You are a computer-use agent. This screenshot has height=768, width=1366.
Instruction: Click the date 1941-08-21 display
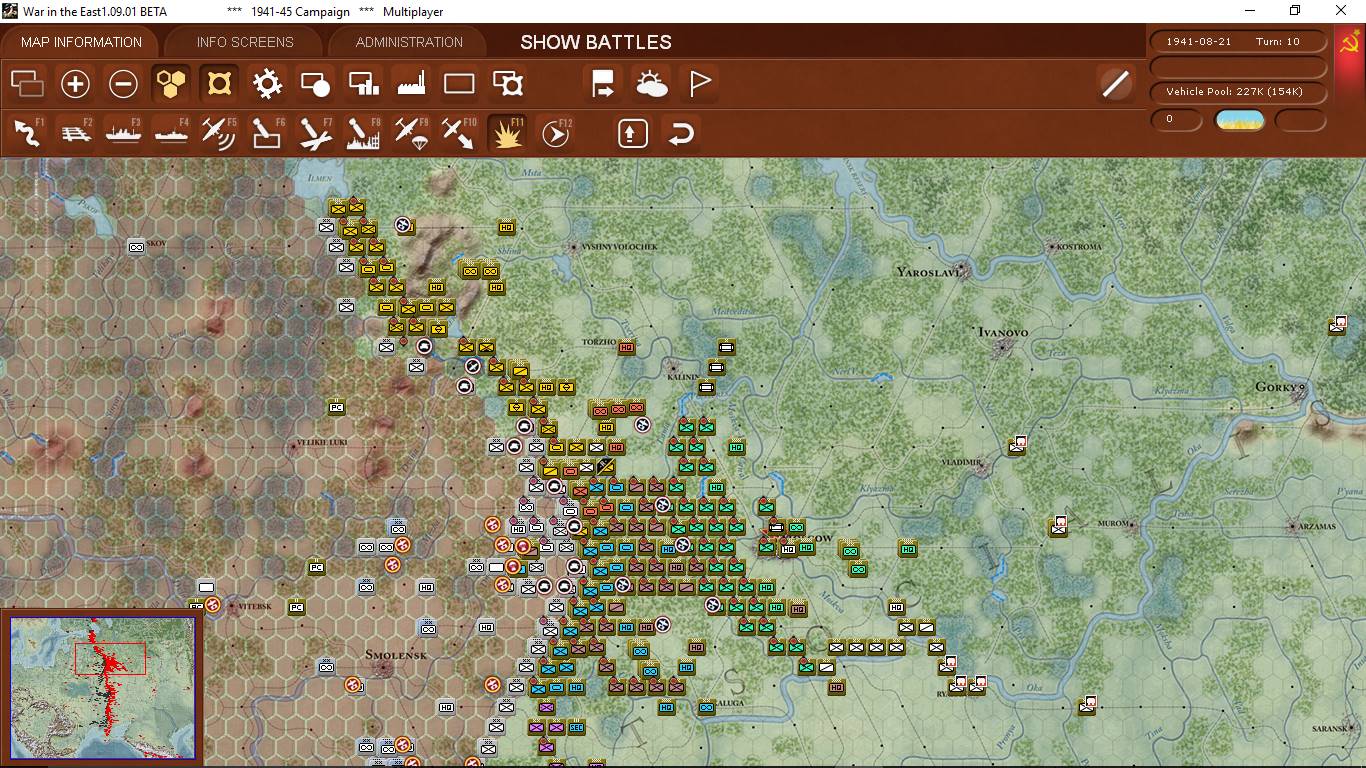click(1198, 42)
